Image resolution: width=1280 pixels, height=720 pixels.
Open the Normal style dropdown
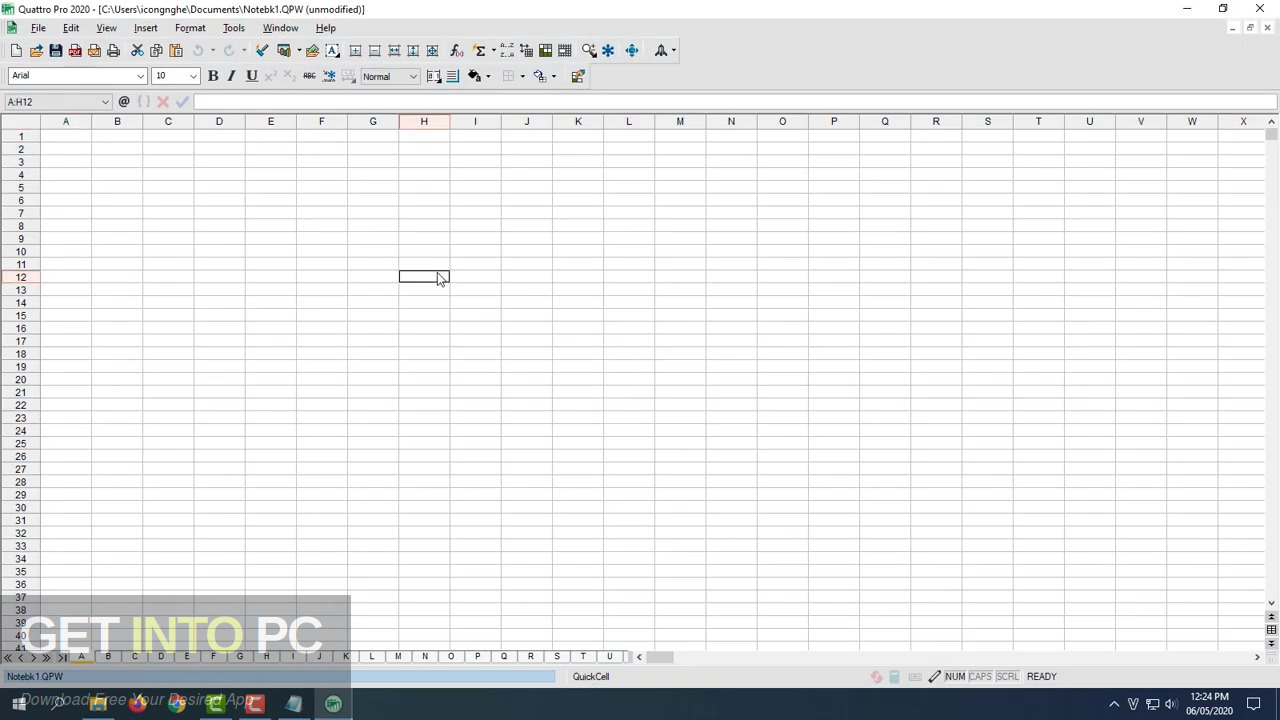tap(412, 76)
